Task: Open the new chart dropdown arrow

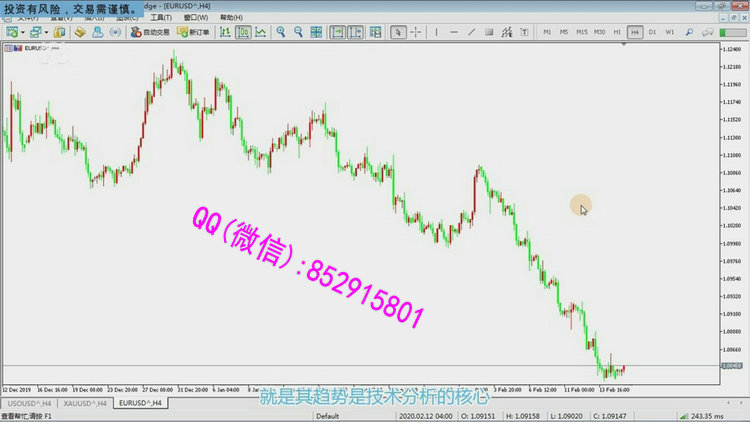Action: click(x=23, y=32)
